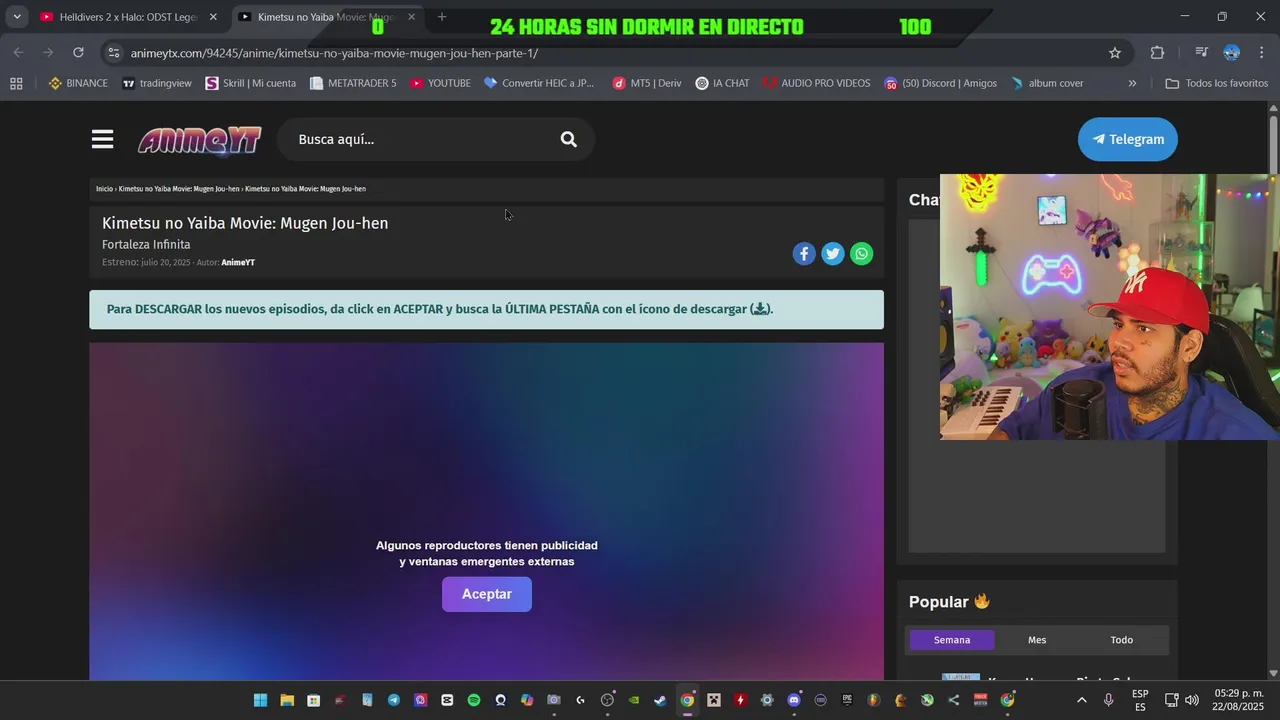
Task: Open the volume control in tray
Action: click(1192, 700)
